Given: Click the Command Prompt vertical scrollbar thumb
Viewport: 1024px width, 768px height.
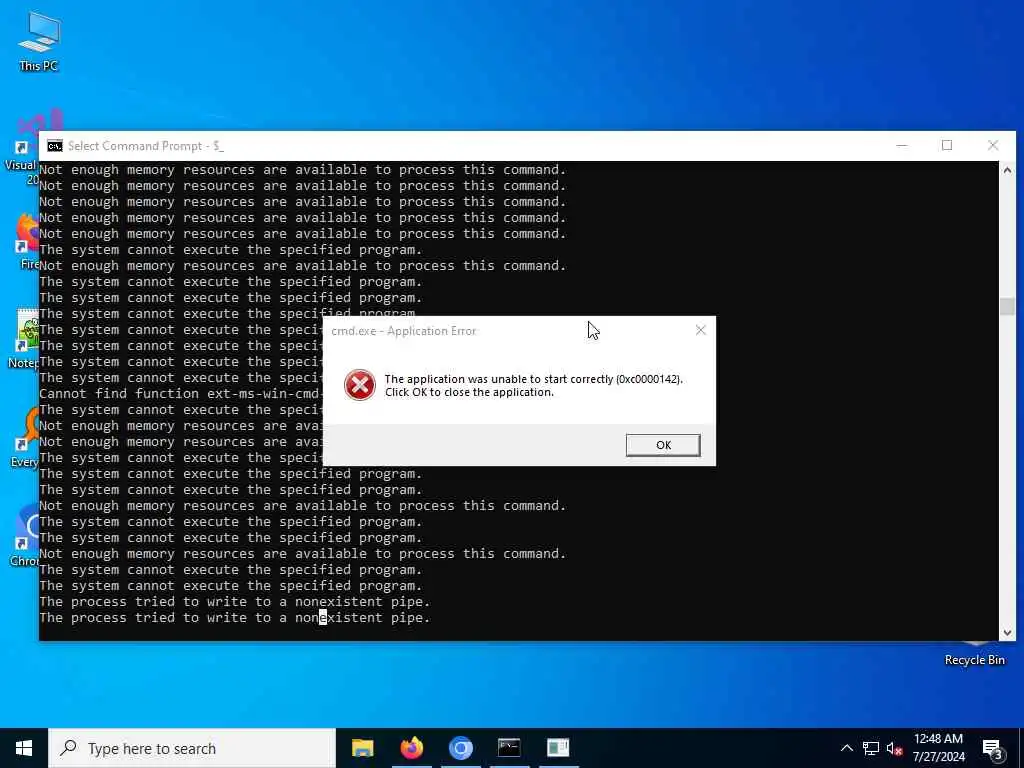Looking at the screenshot, I should [x=1007, y=307].
